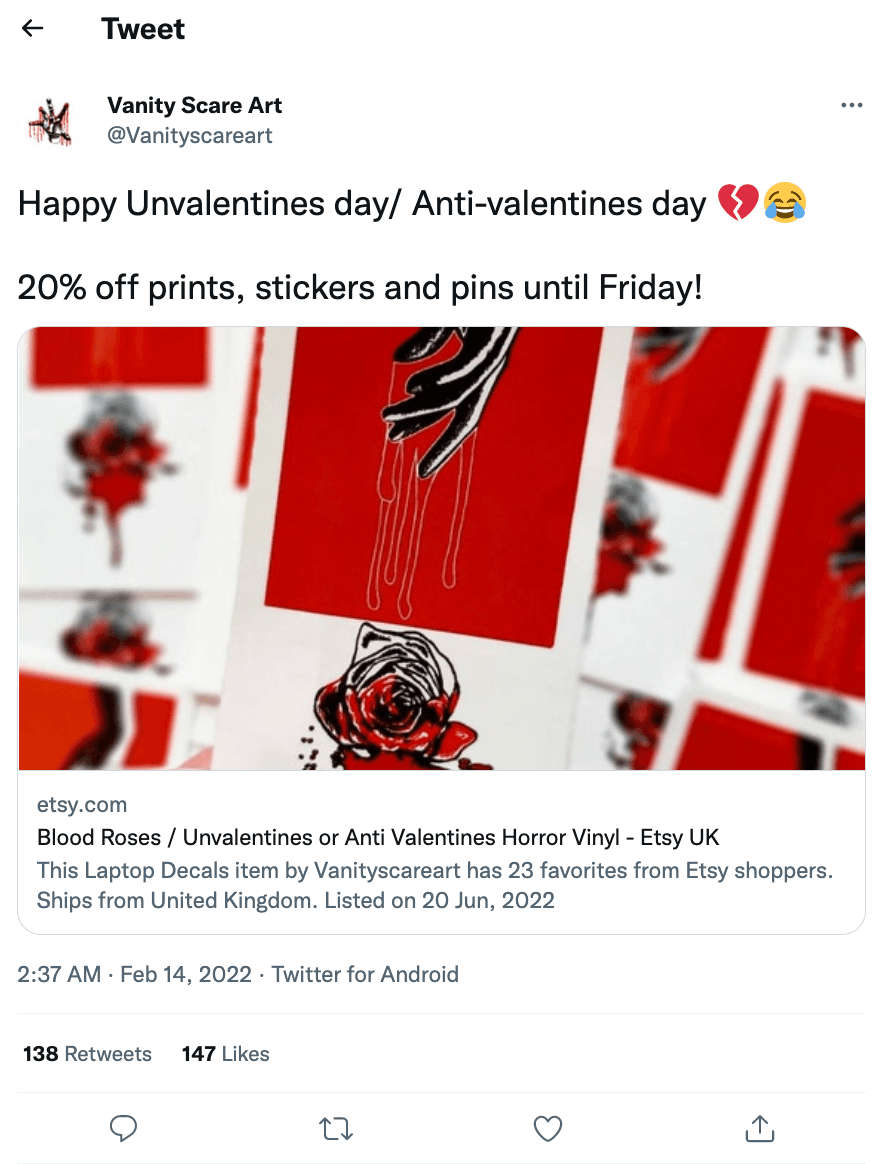Open the red Blood Roses card image
Viewport: 884px width, 1164px height.
(441, 548)
